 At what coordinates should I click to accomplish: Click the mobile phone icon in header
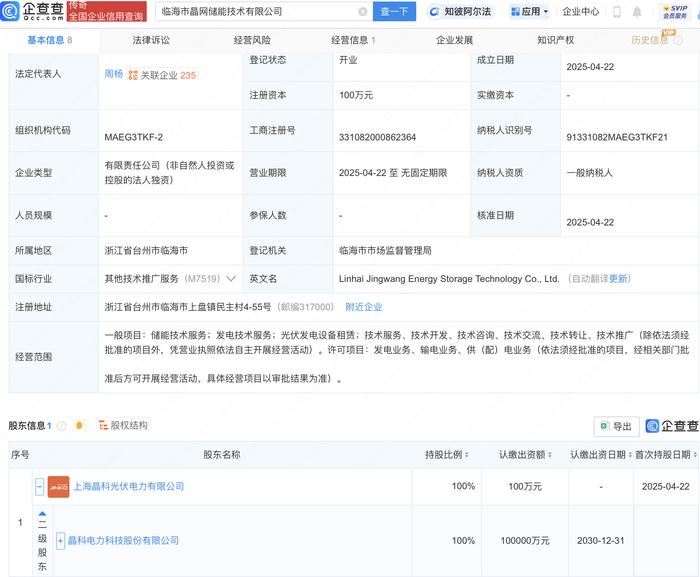[x=617, y=12]
